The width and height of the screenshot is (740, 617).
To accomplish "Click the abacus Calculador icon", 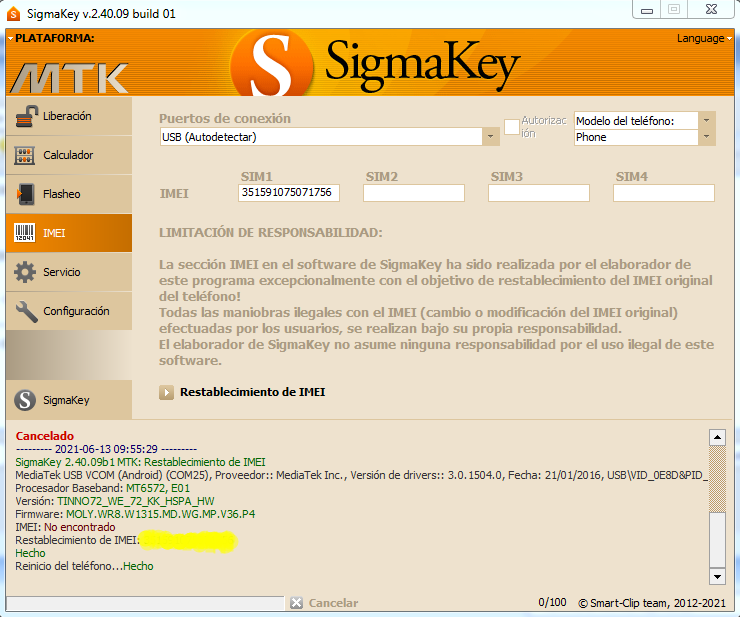I will click(25, 155).
